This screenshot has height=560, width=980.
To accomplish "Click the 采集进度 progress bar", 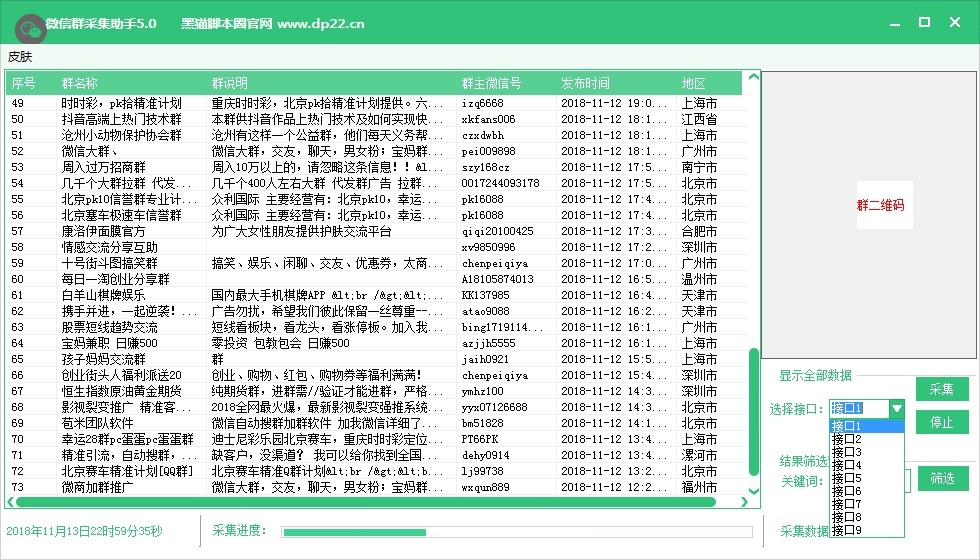I will (x=517, y=532).
